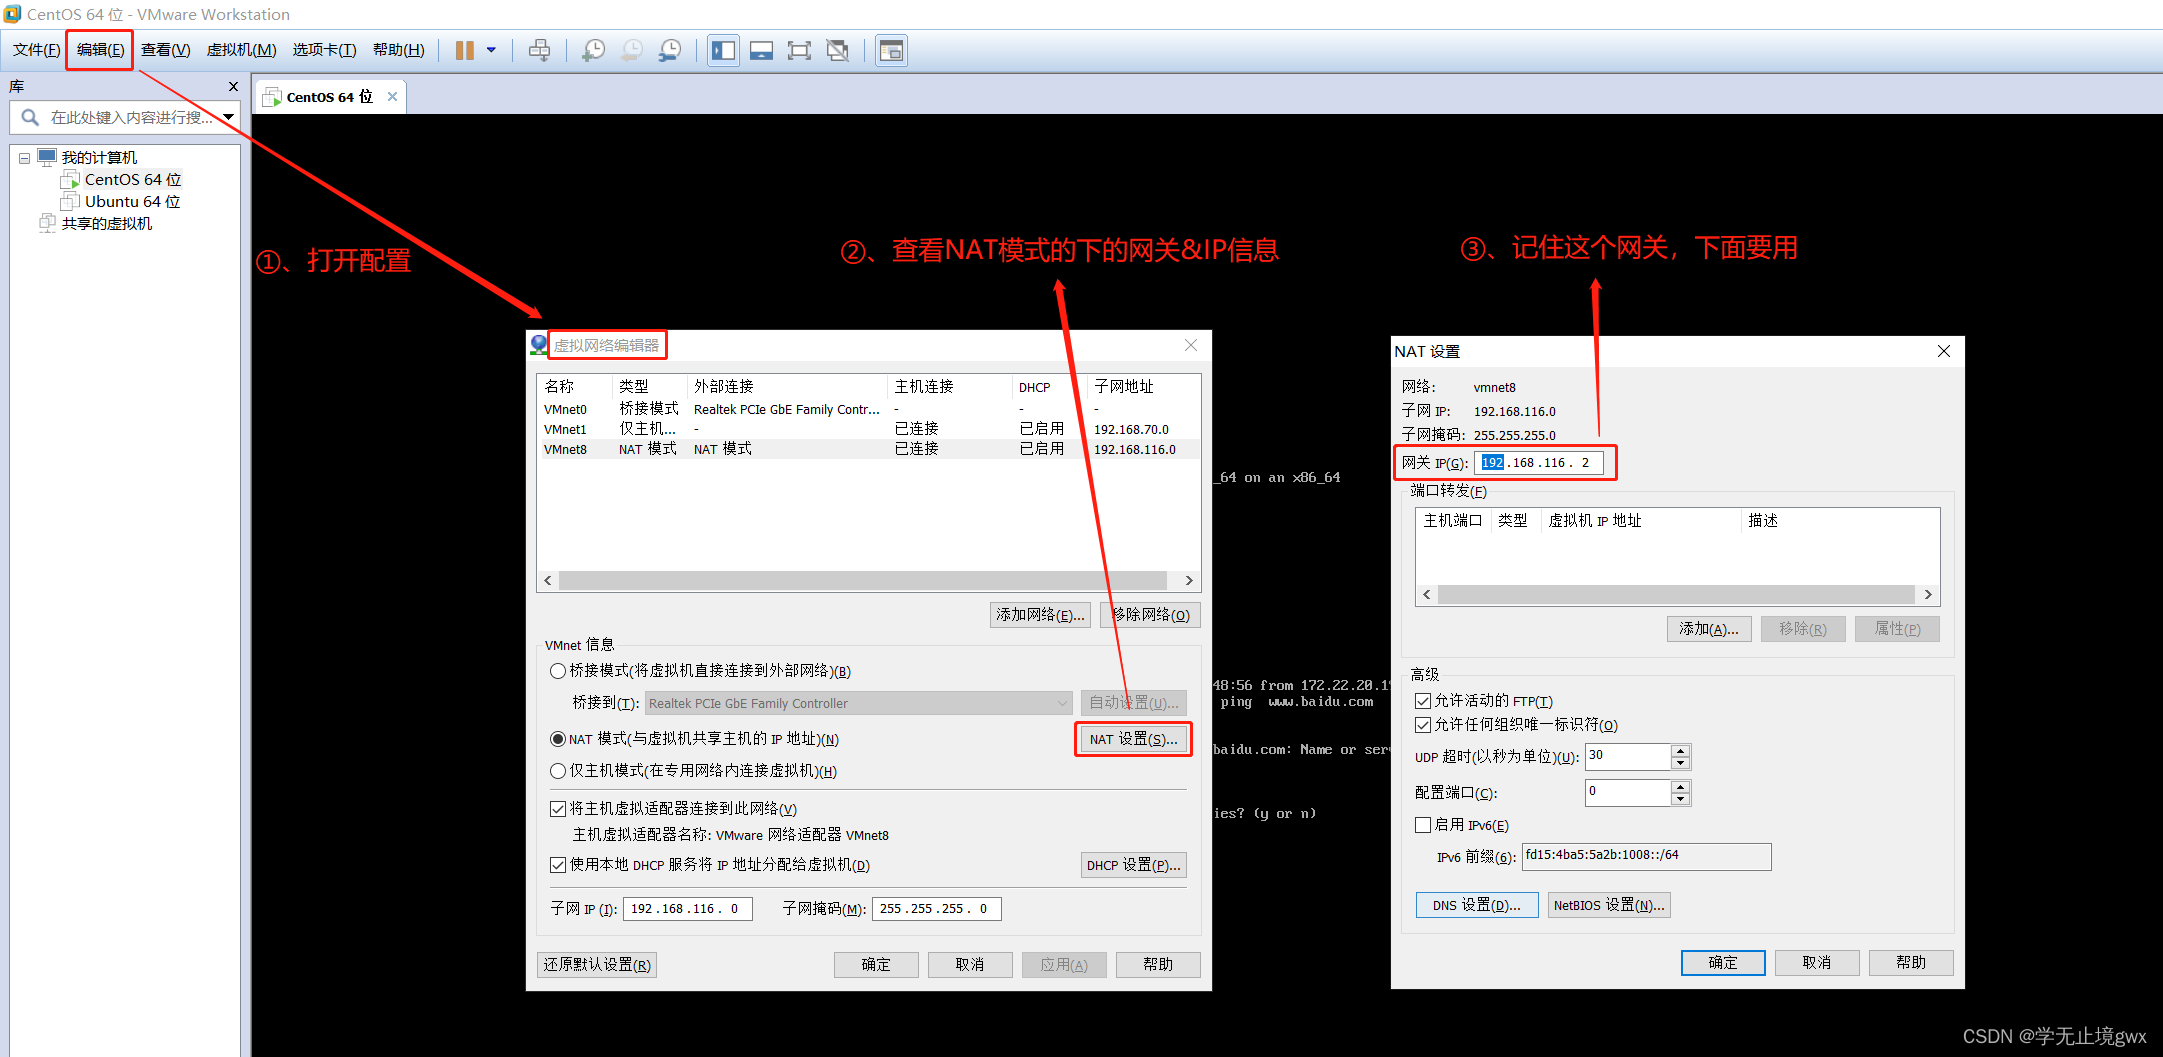Click the Unity mode toolbar icon

click(x=838, y=50)
